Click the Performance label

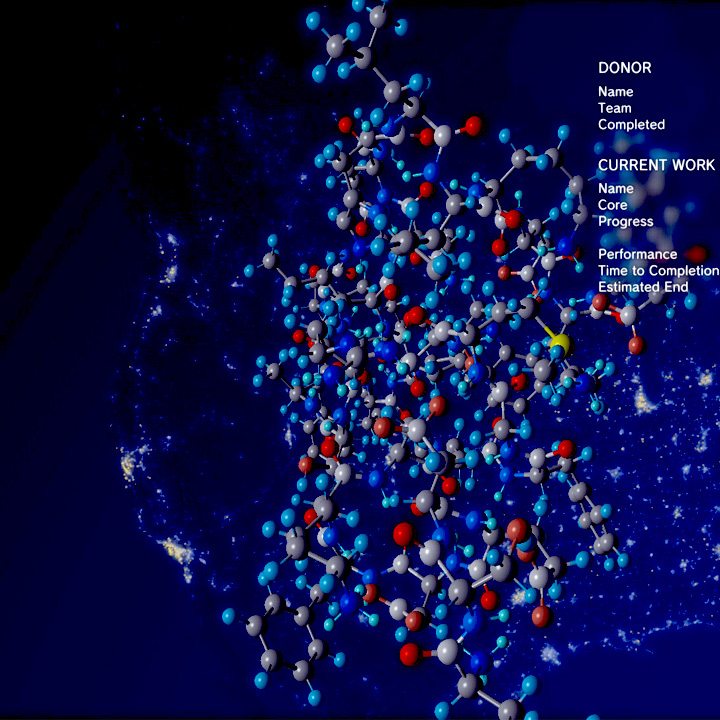click(637, 254)
